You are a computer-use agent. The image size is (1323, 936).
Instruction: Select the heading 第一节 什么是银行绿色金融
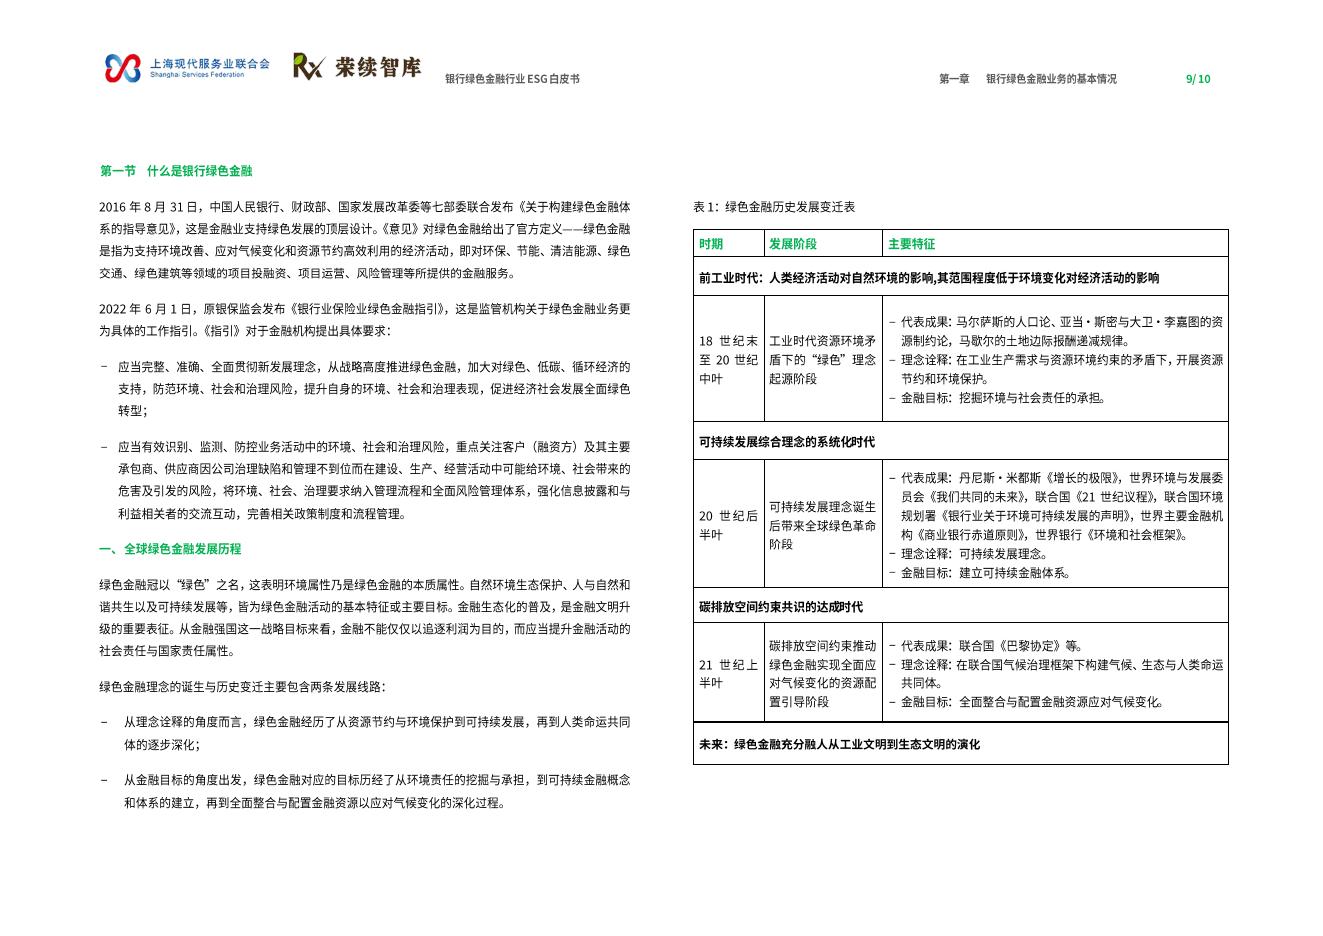176,171
